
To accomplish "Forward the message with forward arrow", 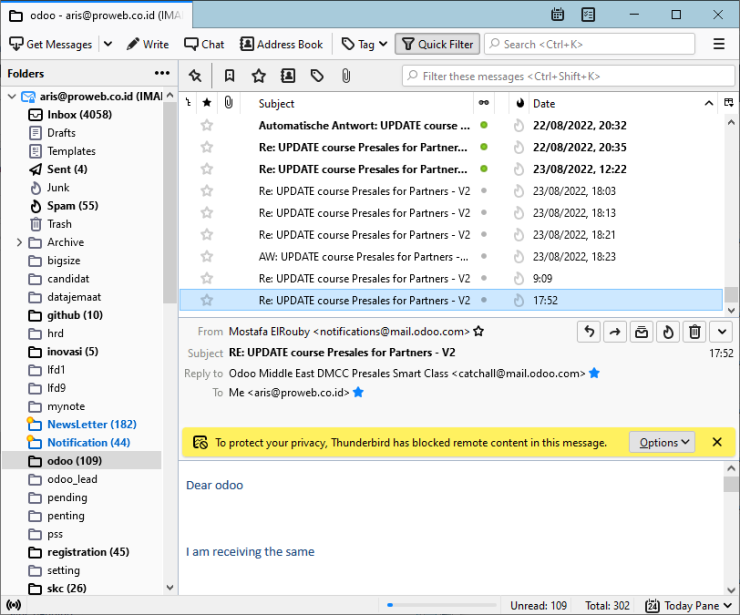I will [x=615, y=332].
